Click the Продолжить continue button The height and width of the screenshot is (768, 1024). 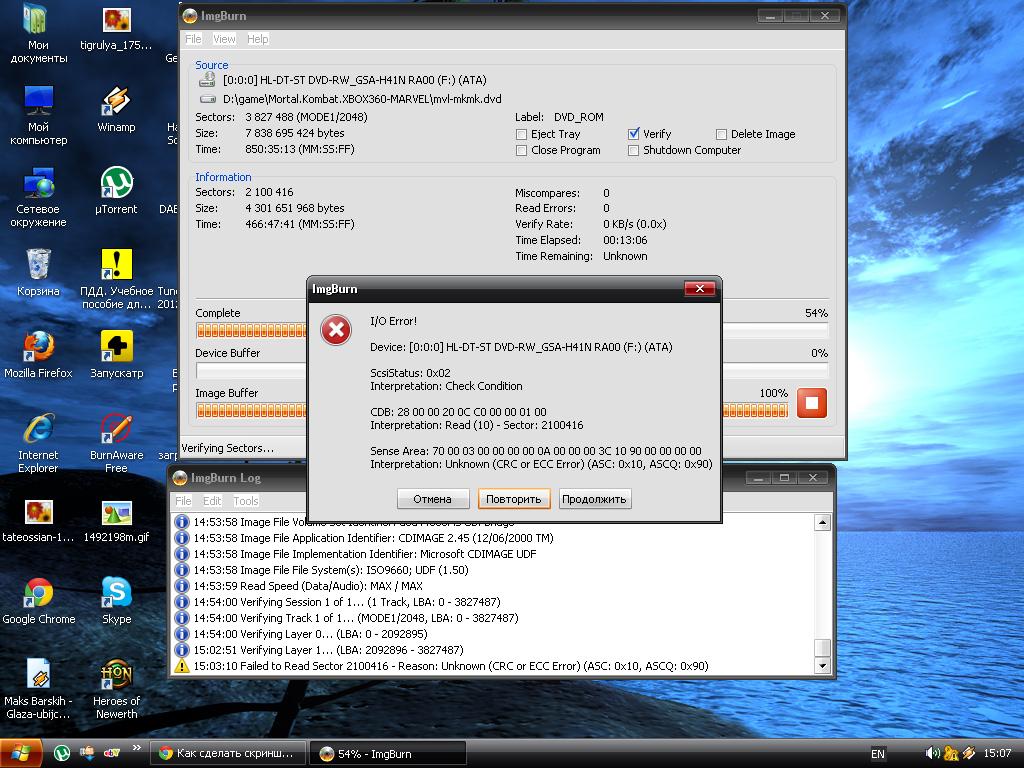pyautogui.click(x=594, y=499)
